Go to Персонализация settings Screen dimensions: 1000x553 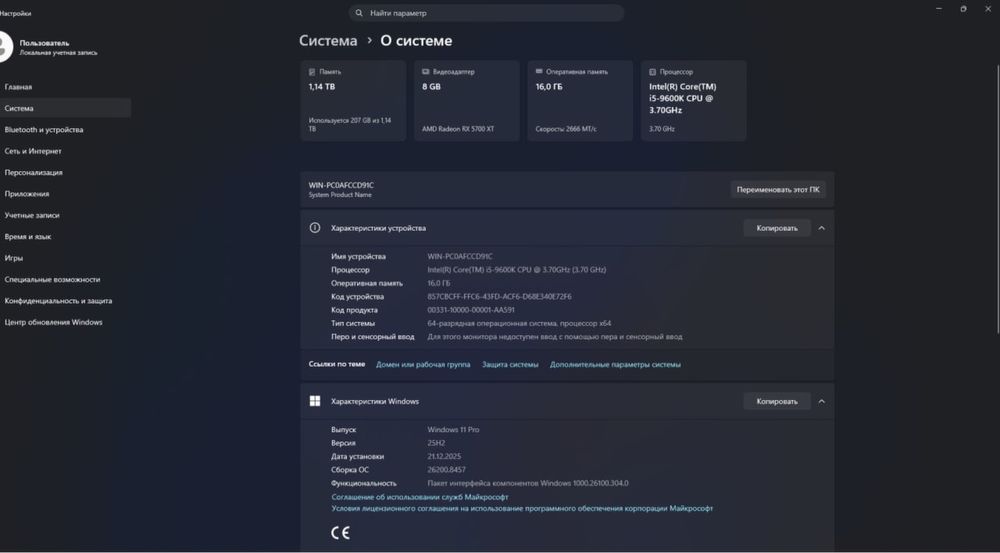(65, 172)
